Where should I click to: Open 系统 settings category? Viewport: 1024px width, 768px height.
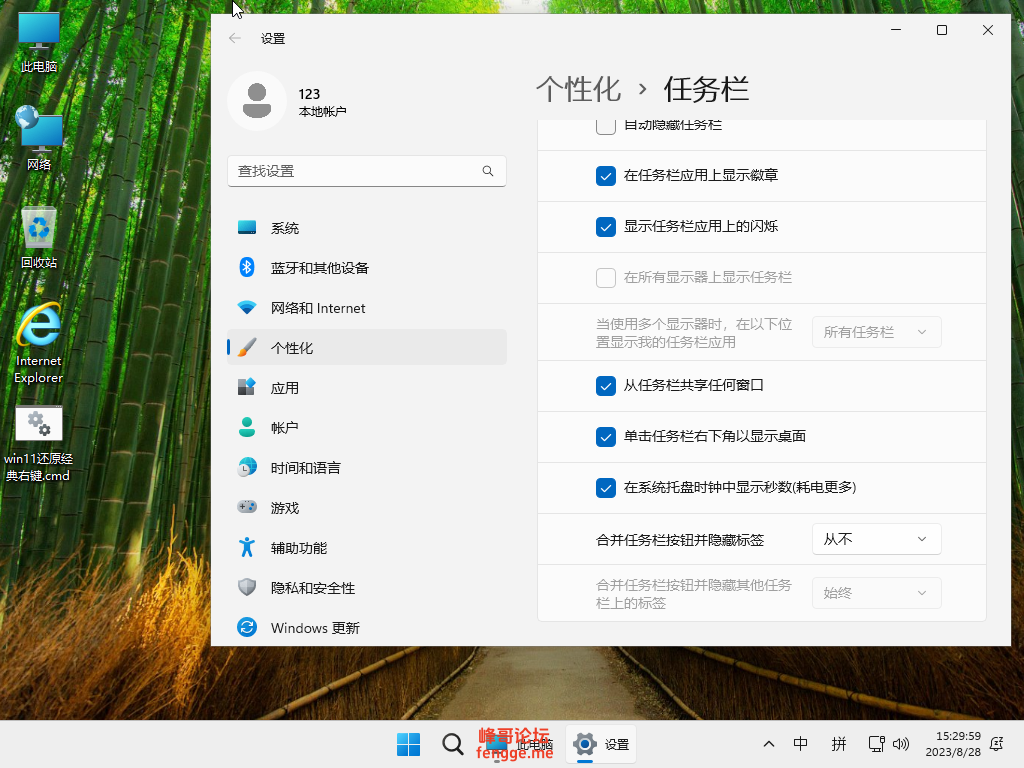pyautogui.click(x=367, y=228)
